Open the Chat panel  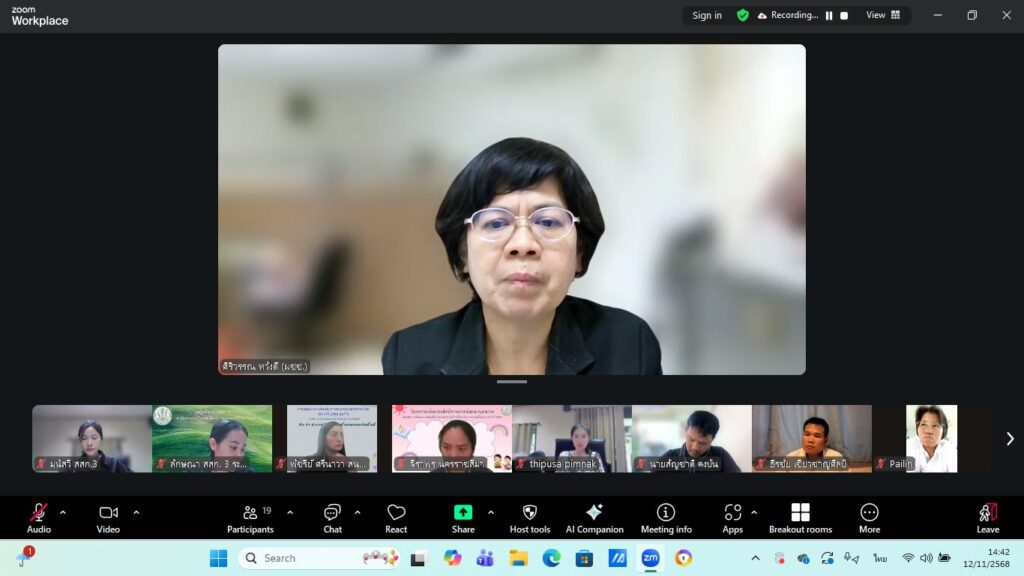[x=332, y=517]
